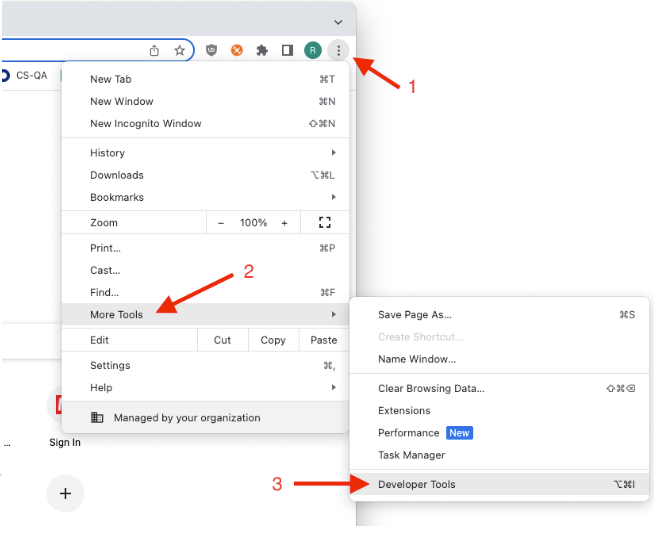
Task: Click the orange extension icon in toolbar
Action: pyautogui.click(x=237, y=50)
